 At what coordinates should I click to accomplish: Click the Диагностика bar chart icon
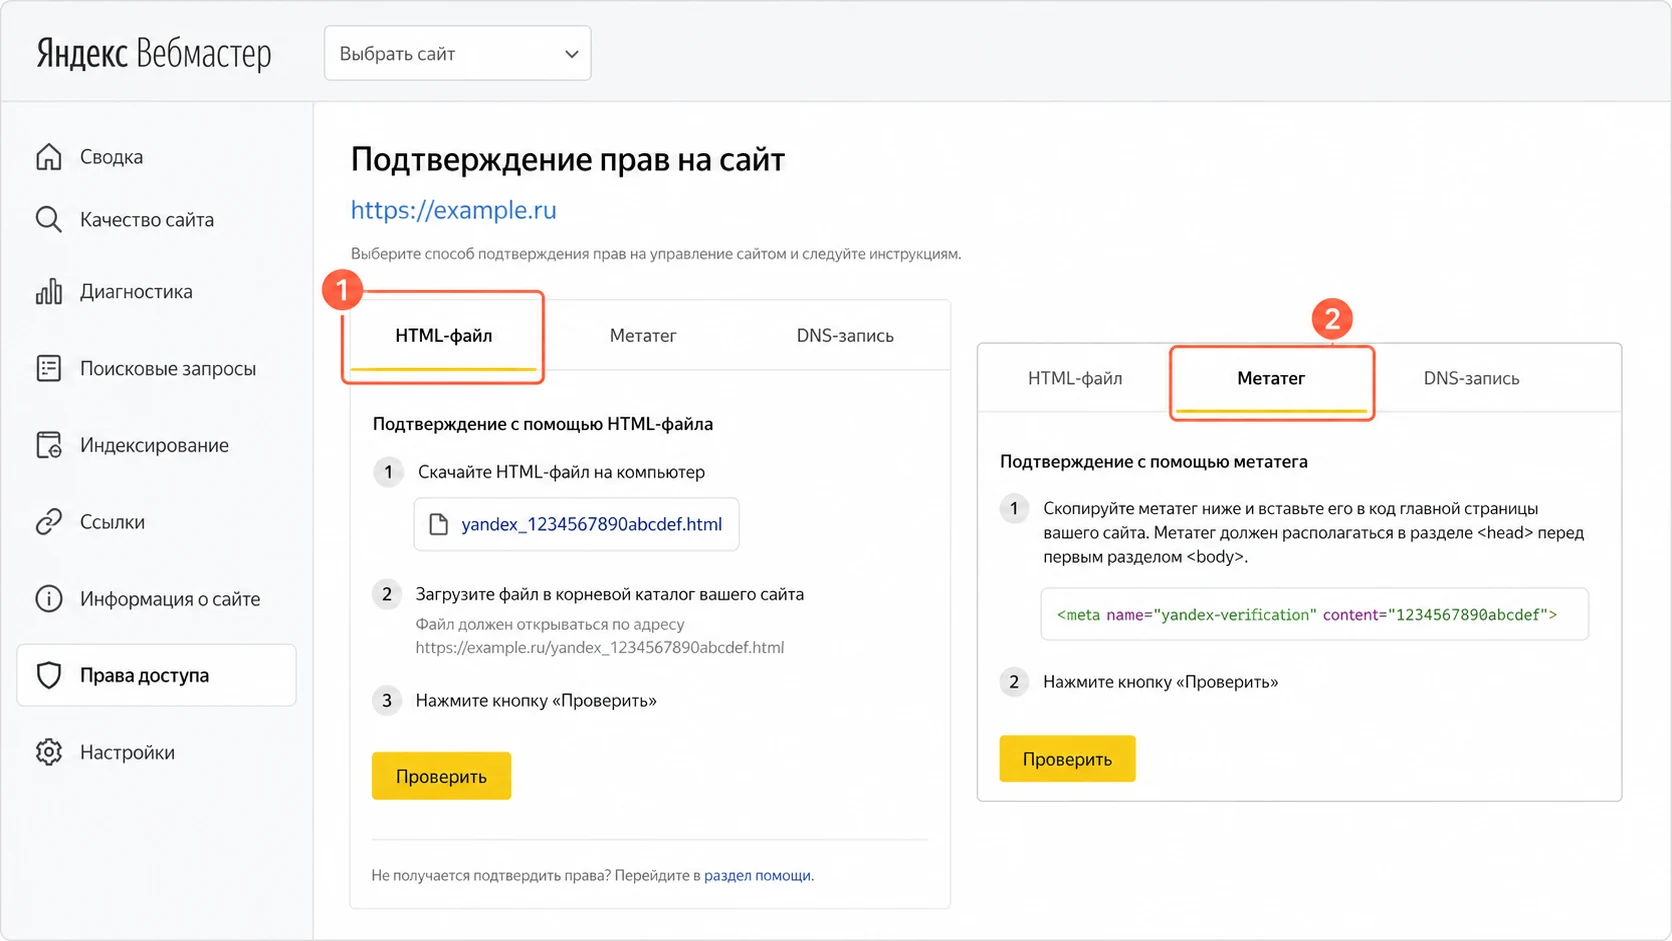(x=49, y=292)
